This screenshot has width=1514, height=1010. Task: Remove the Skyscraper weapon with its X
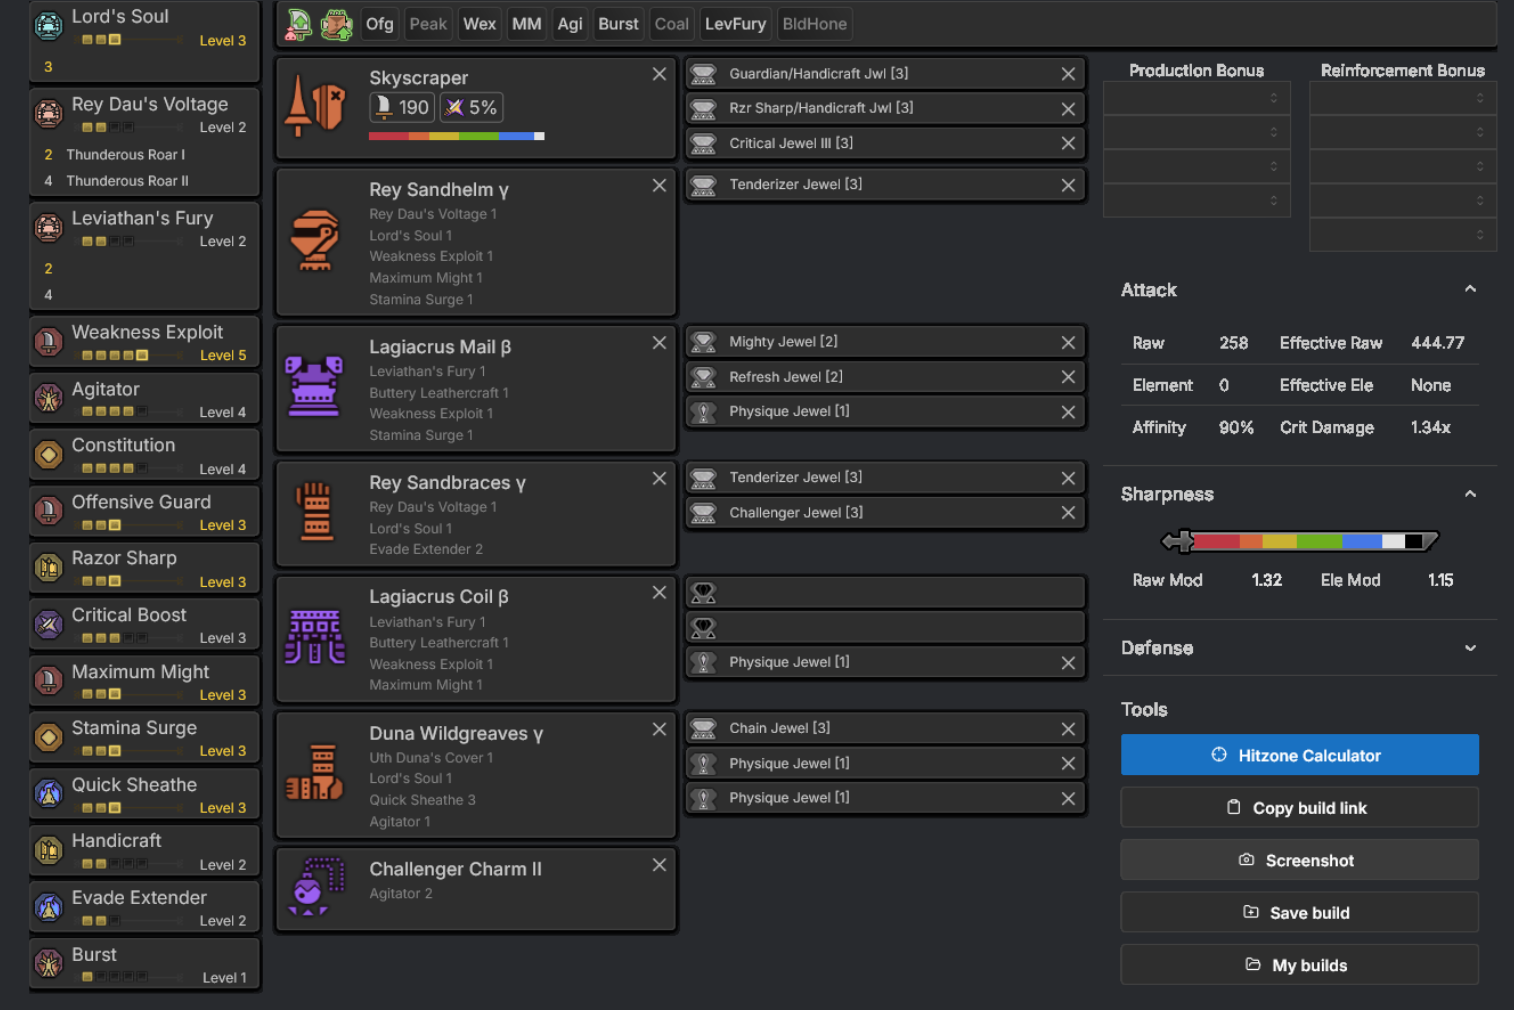click(659, 74)
